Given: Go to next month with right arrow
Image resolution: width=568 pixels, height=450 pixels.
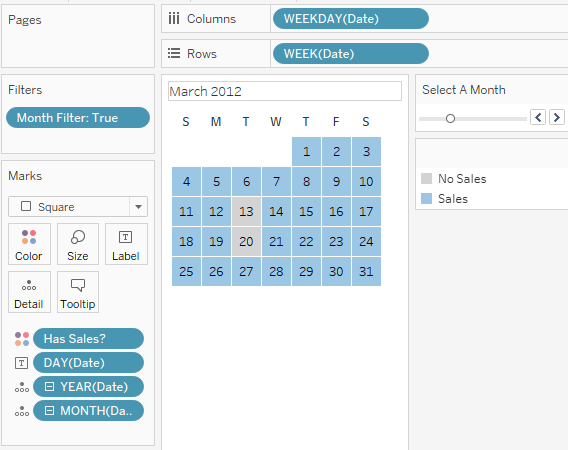Looking at the screenshot, I should [557, 117].
